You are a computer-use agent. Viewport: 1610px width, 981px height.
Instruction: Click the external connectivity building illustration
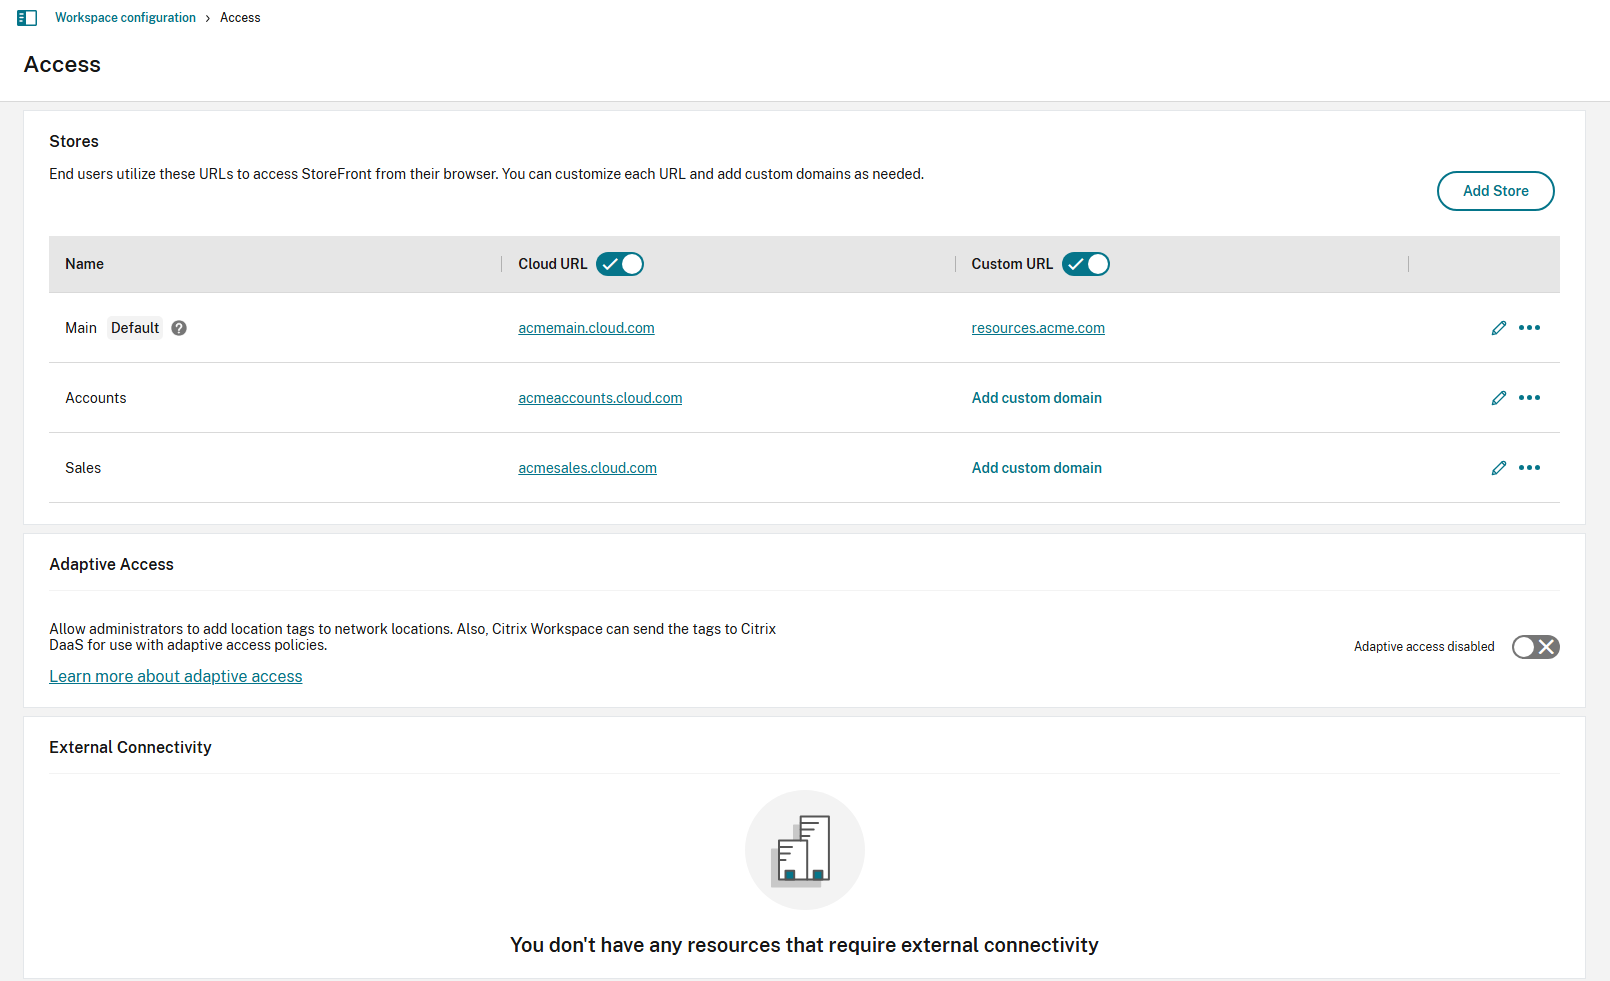coord(805,850)
